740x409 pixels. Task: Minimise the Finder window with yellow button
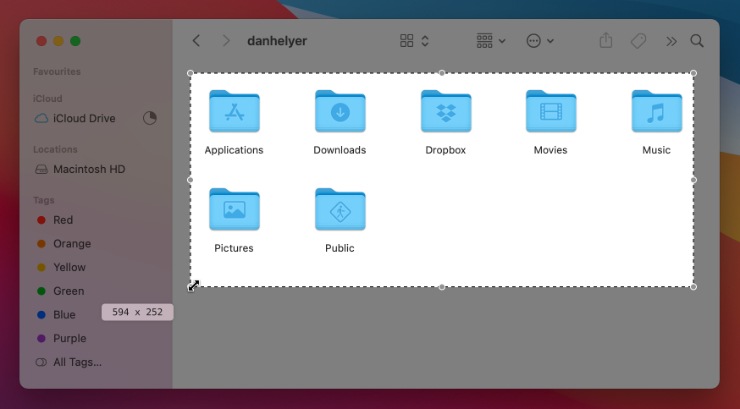tap(59, 41)
